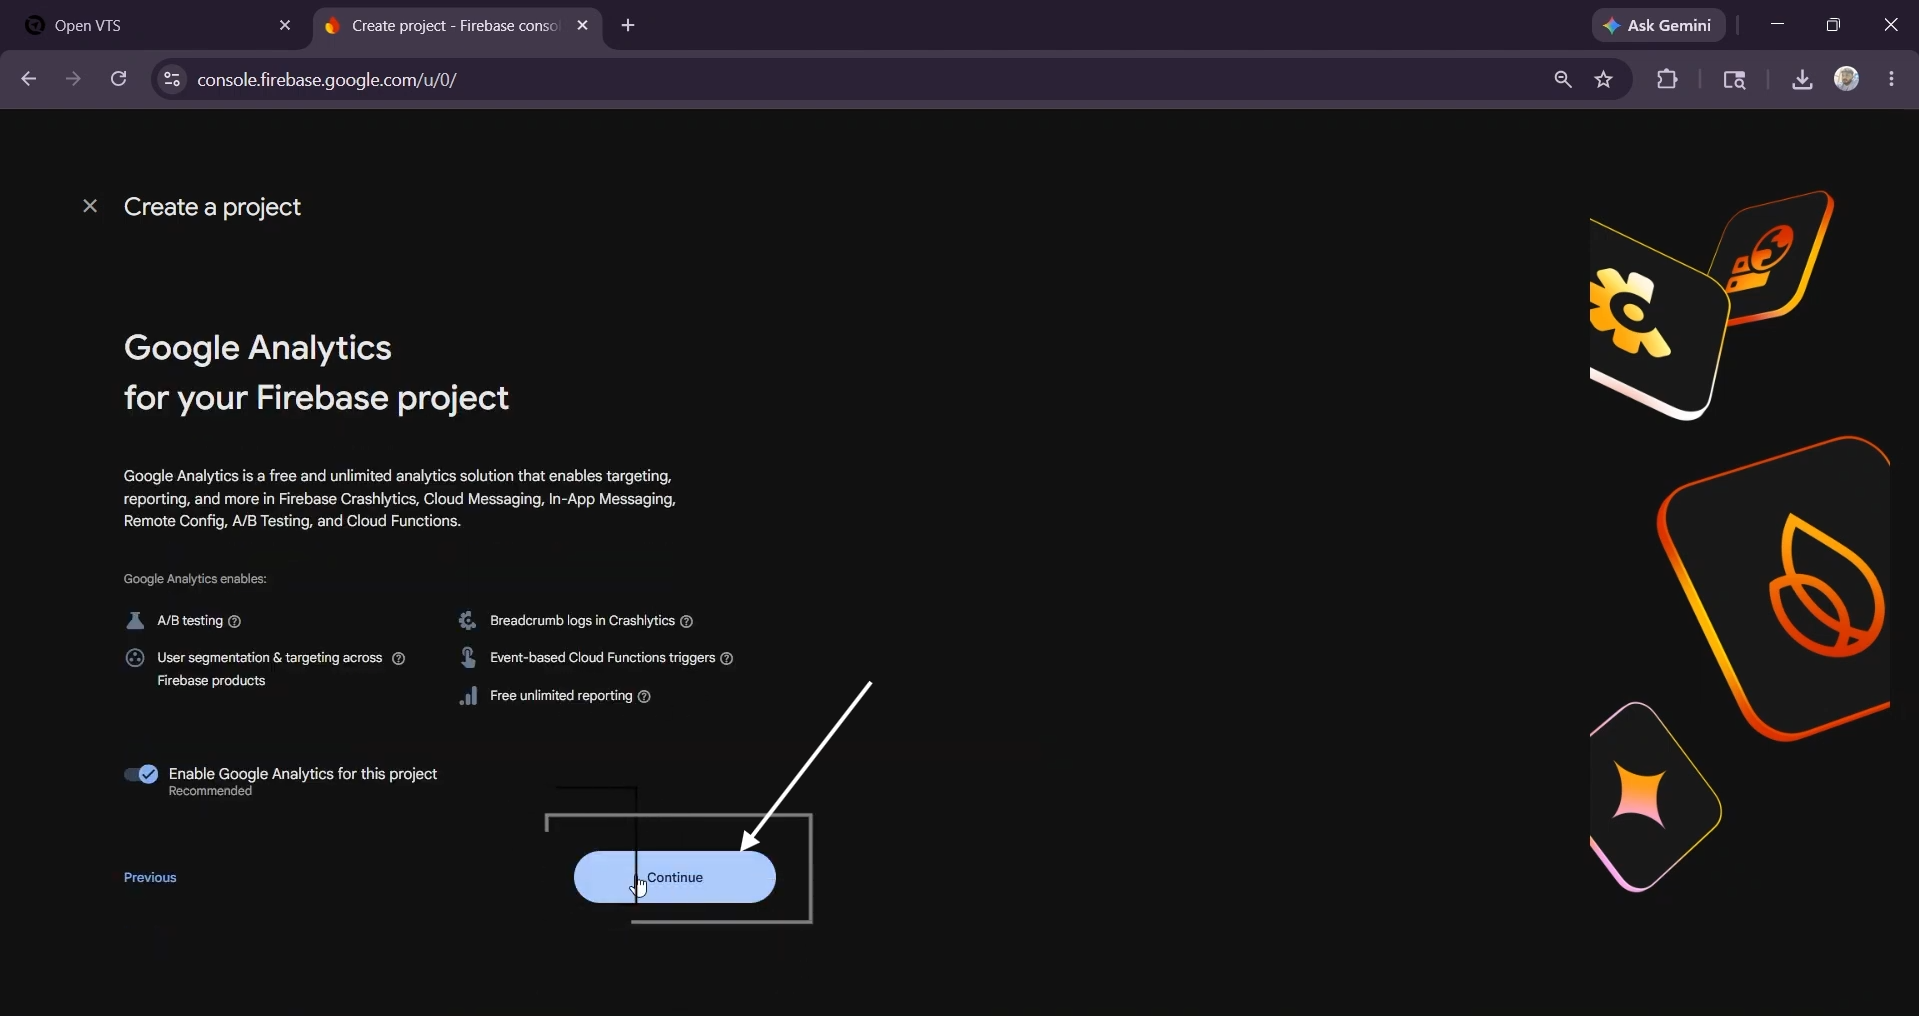Bookmark this page with the star

click(1605, 80)
